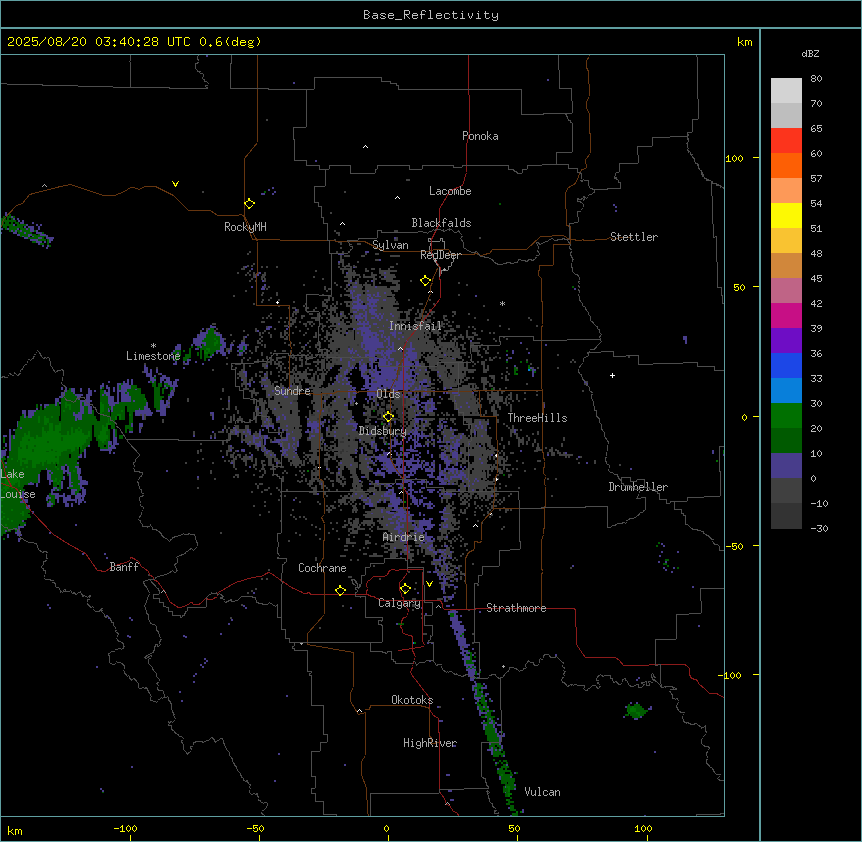The width and height of the screenshot is (862, 842).
Task: Select the Didsbury label
Action: 383,431
